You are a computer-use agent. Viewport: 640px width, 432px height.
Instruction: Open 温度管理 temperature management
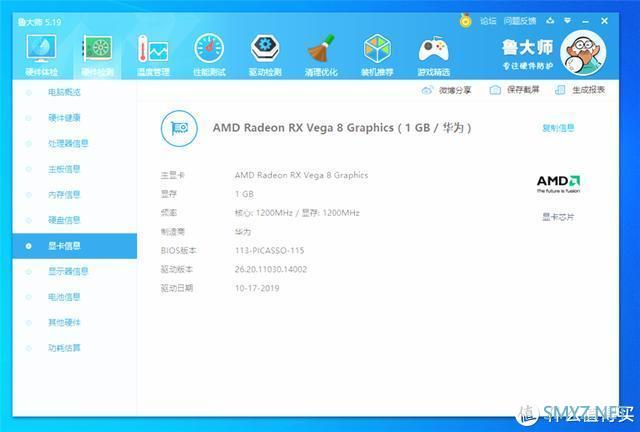(153, 55)
